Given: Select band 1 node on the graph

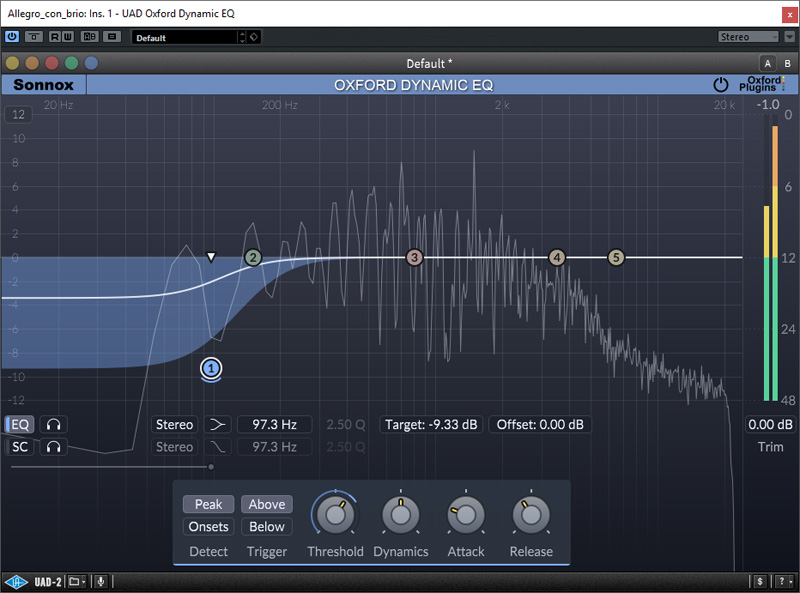Looking at the screenshot, I should tap(210, 369).
